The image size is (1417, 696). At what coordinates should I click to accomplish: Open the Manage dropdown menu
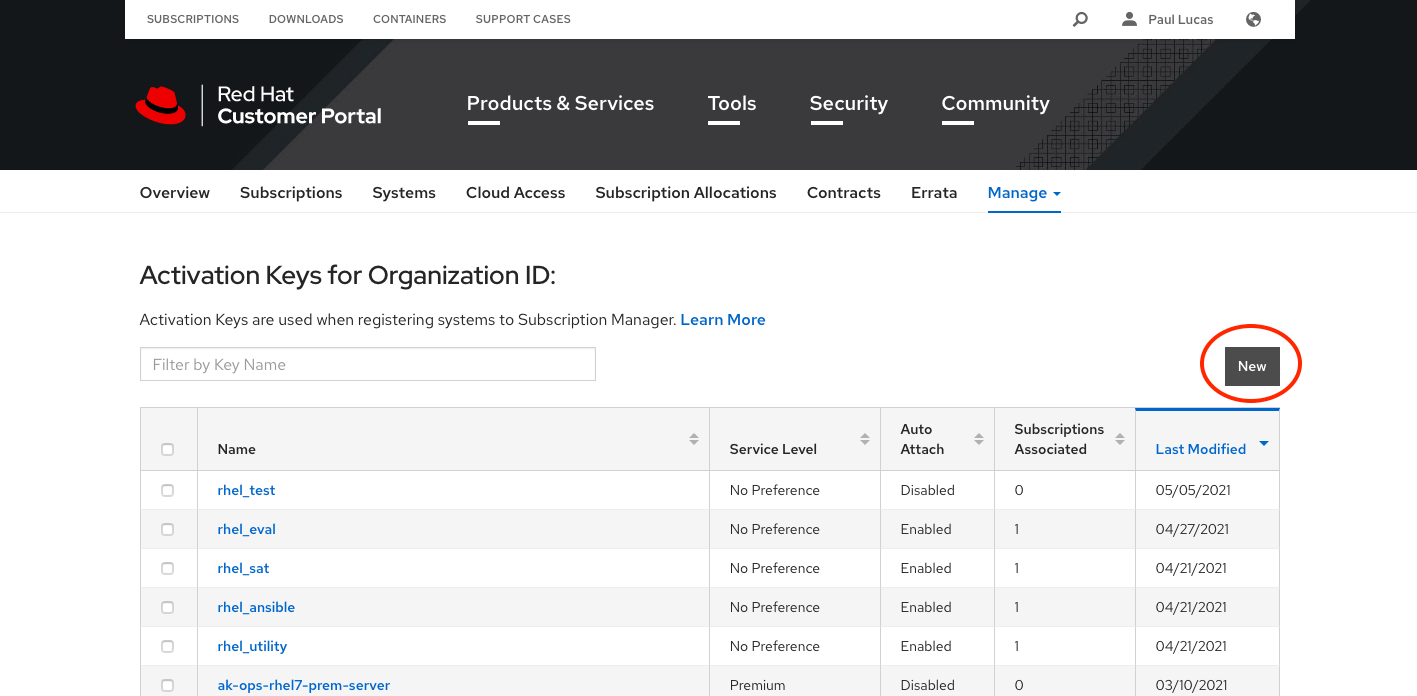point(1024,192)
